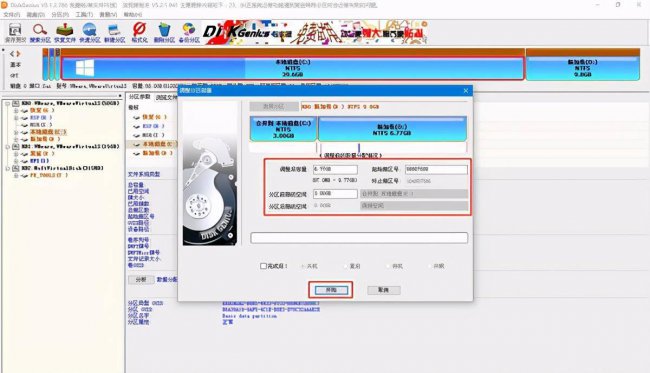Open the Backup Partition toolbar tool
This screenshot has width=650, height=373.
click(189, 33)
